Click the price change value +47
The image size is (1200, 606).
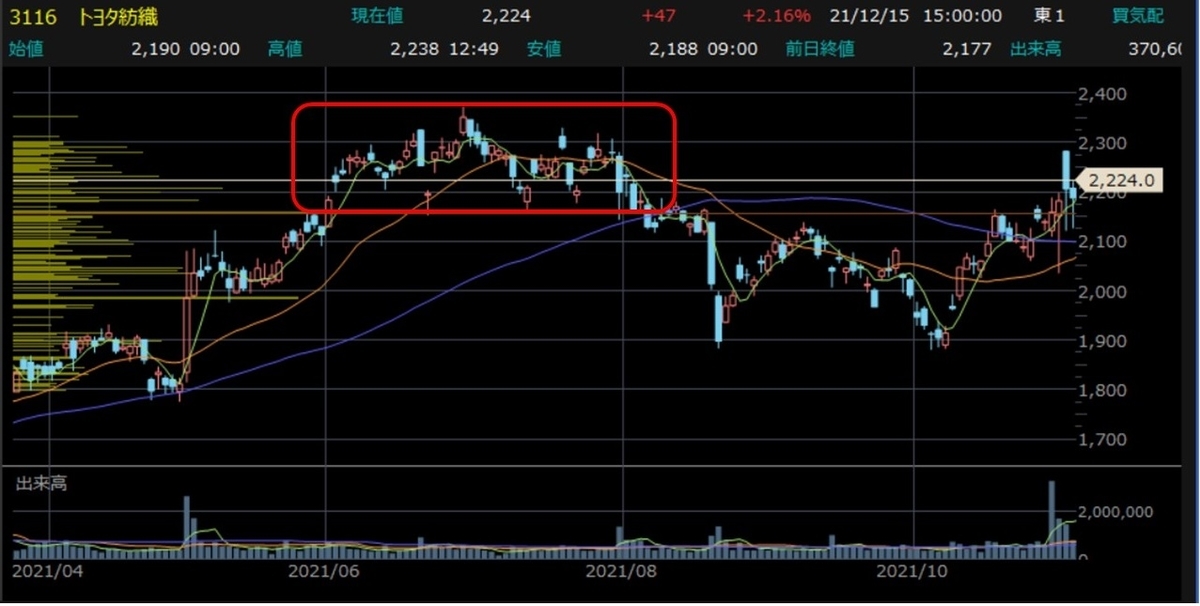point(658,16)
